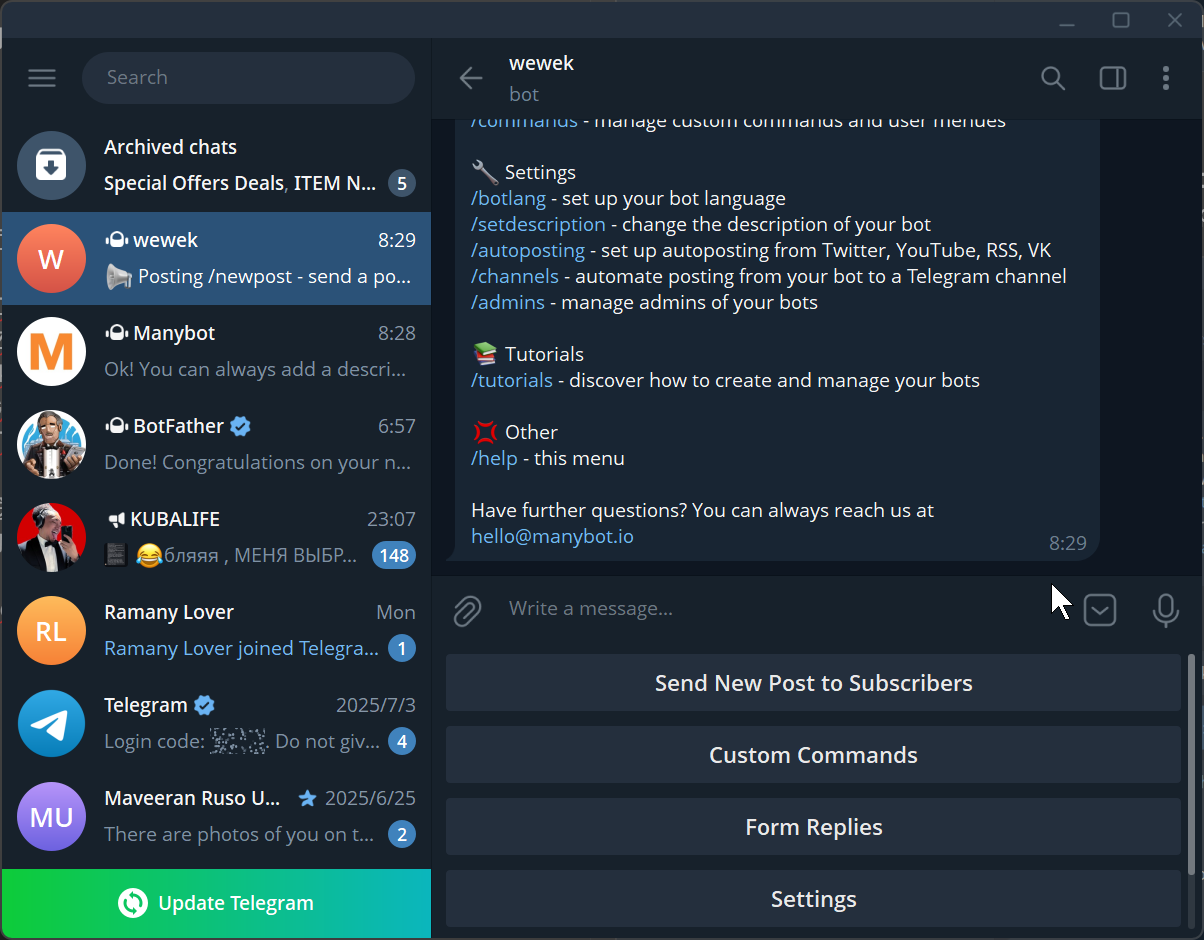The image size is (1204, 940).
Task: Open the Archived chats folder icon
Action: coord(52,165)
